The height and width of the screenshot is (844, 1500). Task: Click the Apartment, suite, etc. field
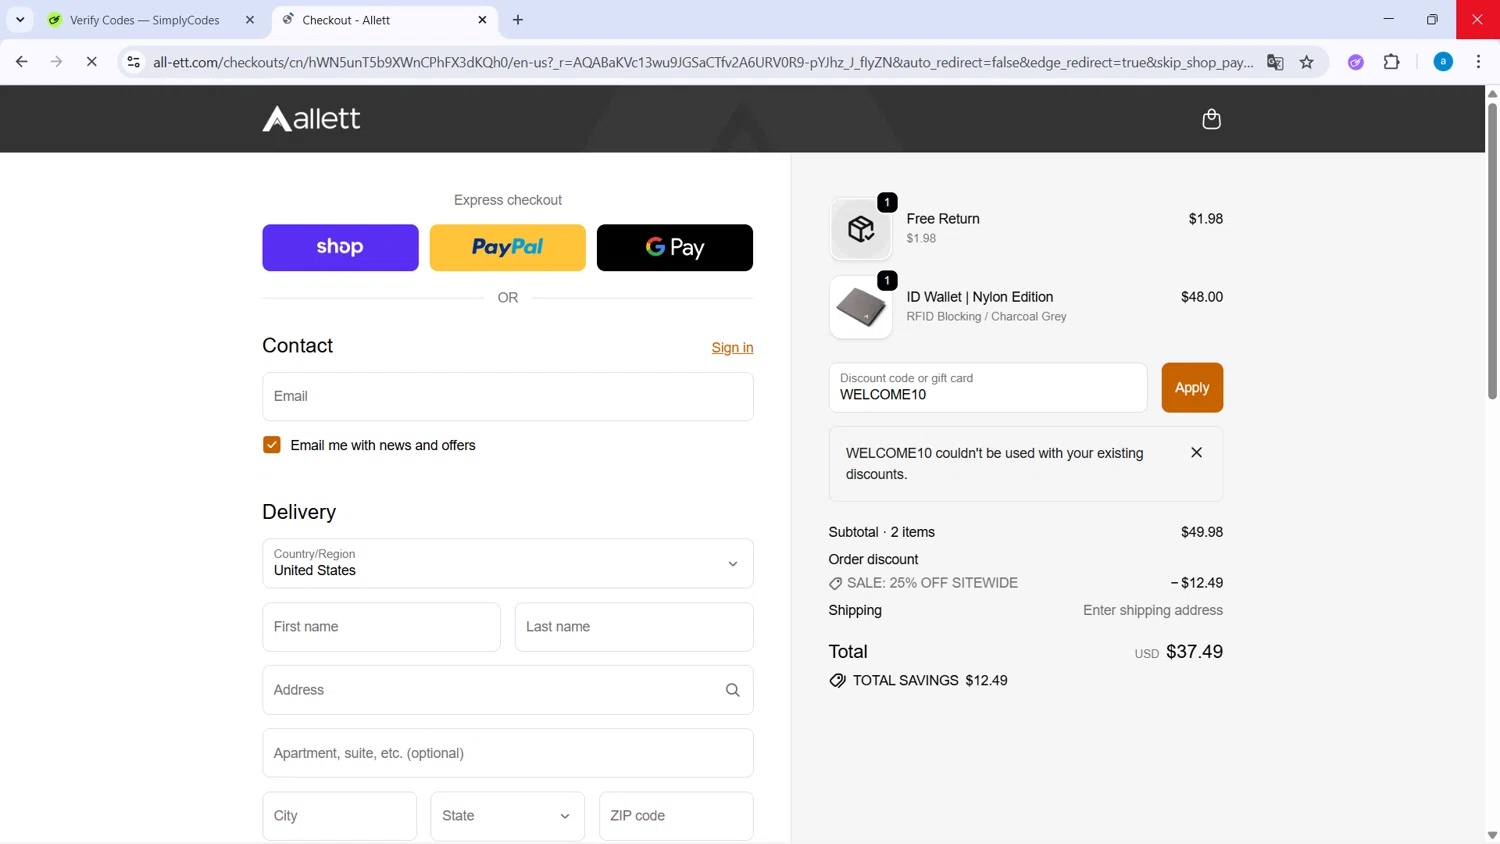508,753
